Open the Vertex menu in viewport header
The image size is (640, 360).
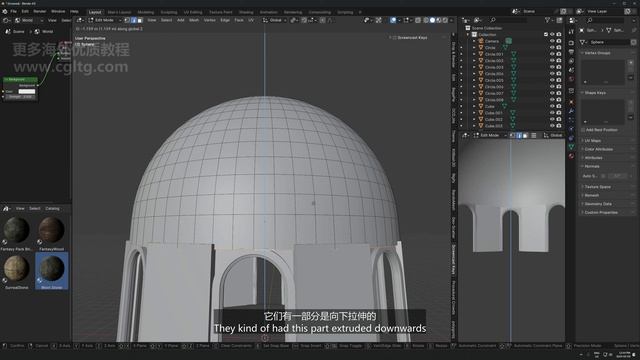(209, 20)
